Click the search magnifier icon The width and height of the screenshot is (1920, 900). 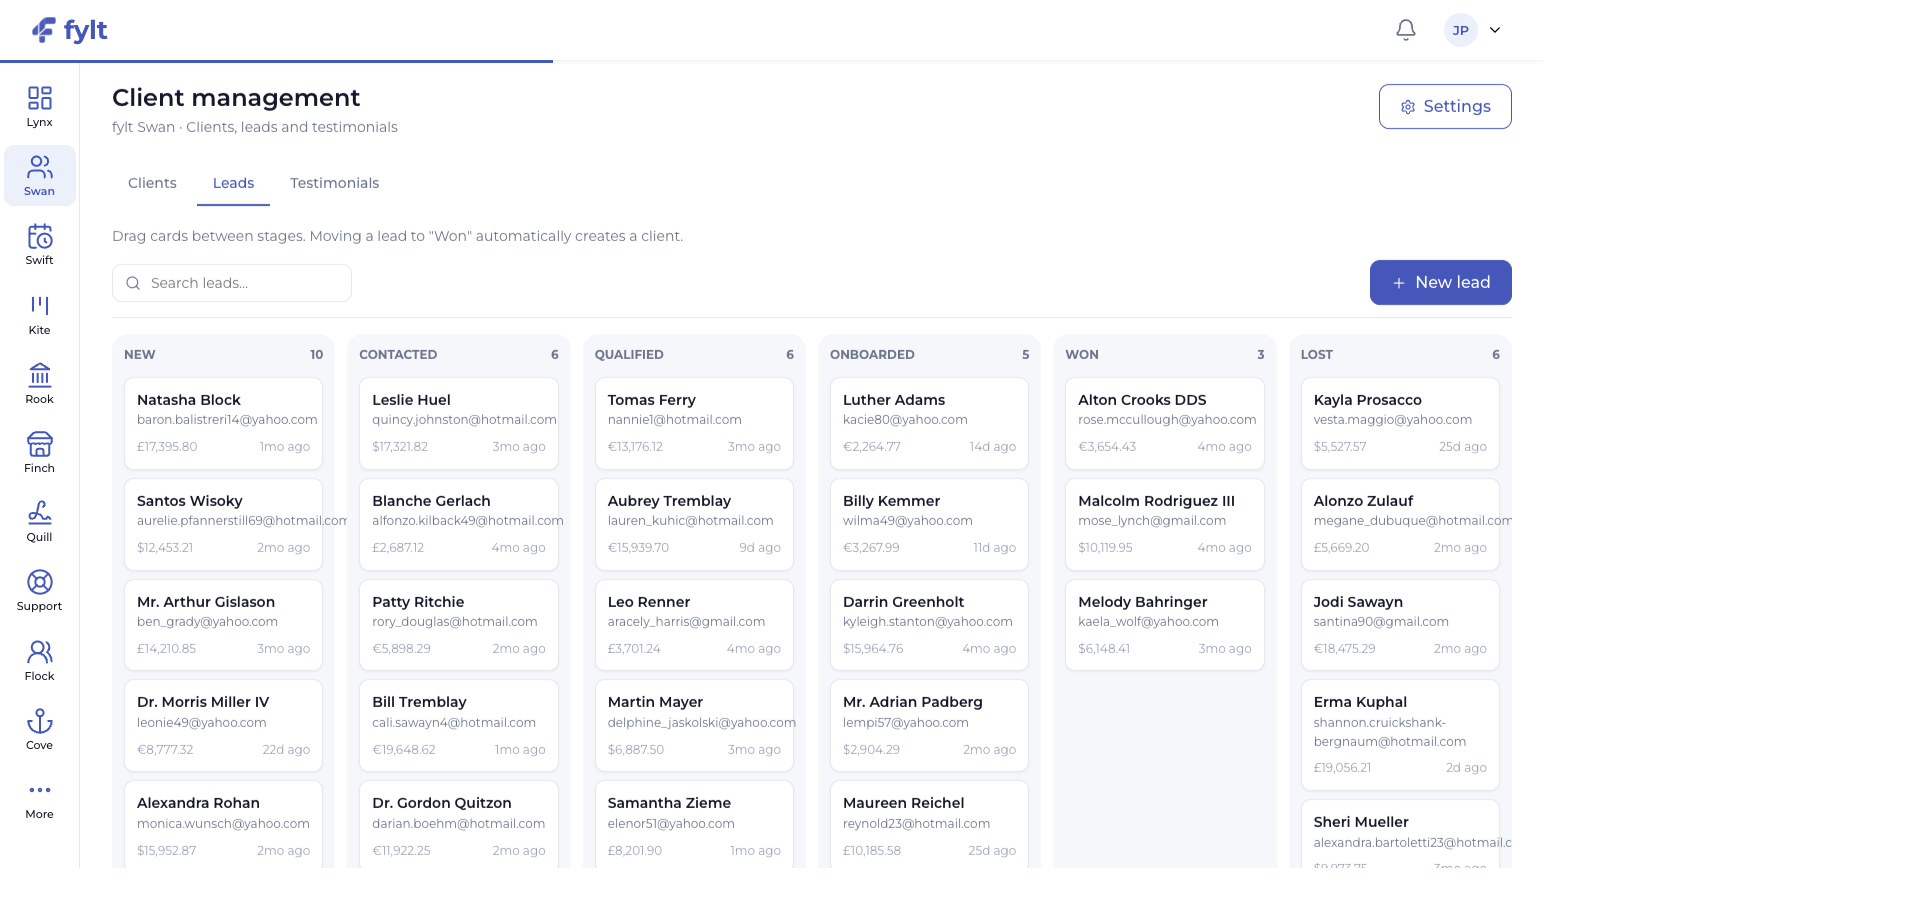[x=133, y=283]
